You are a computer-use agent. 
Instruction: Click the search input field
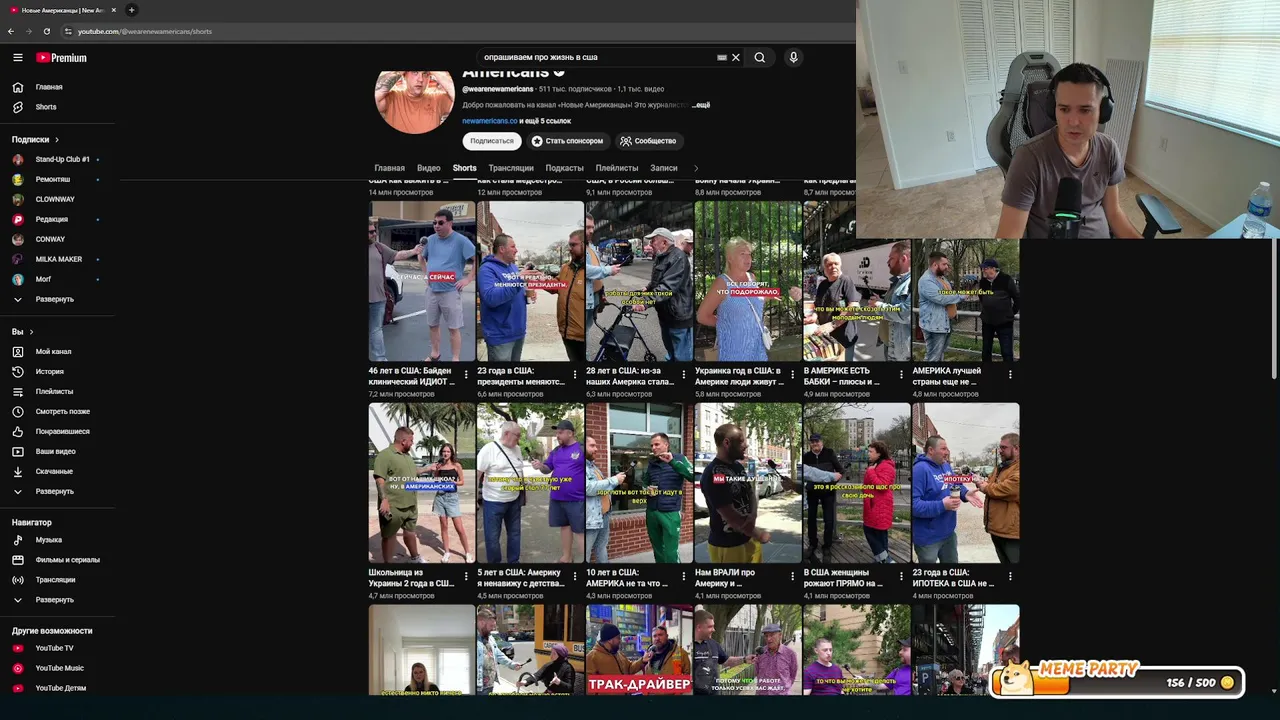(598, 58)
